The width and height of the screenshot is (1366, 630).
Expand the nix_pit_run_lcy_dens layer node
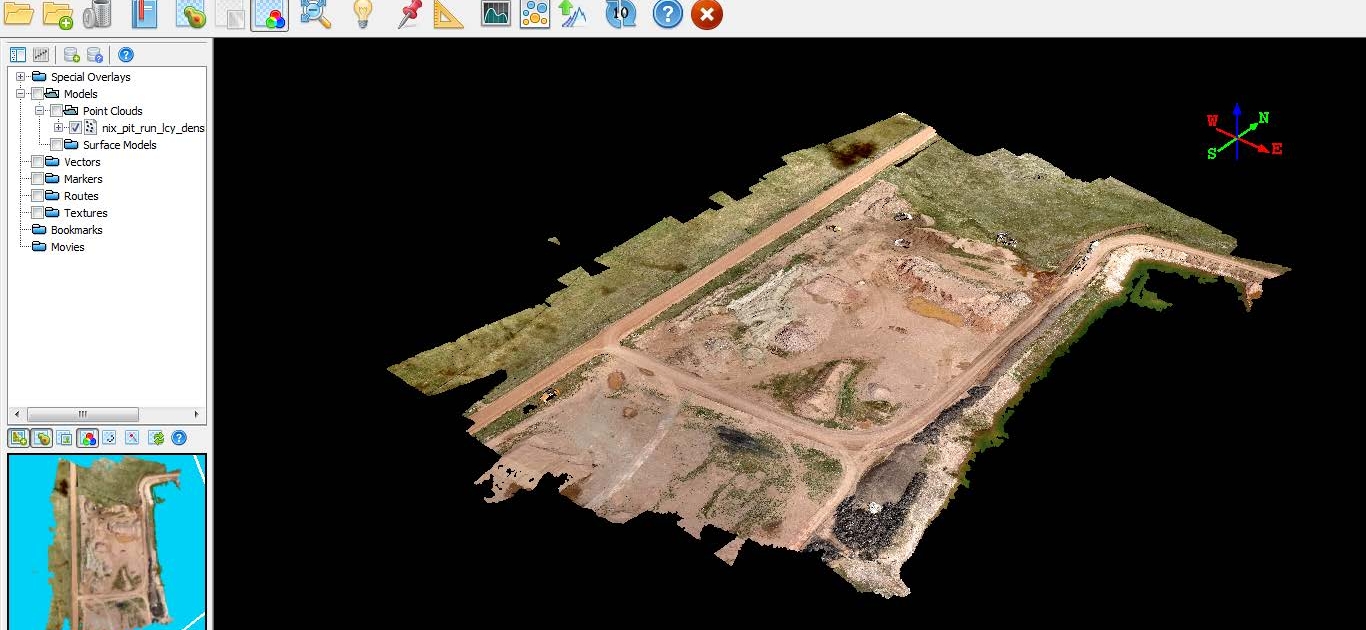click(59, 128)
